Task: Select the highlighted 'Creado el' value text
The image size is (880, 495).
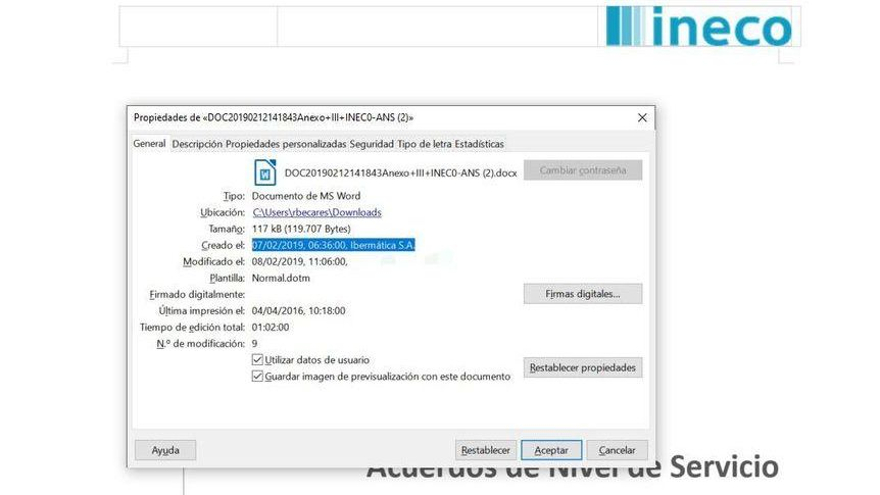Action: point(333,245)
